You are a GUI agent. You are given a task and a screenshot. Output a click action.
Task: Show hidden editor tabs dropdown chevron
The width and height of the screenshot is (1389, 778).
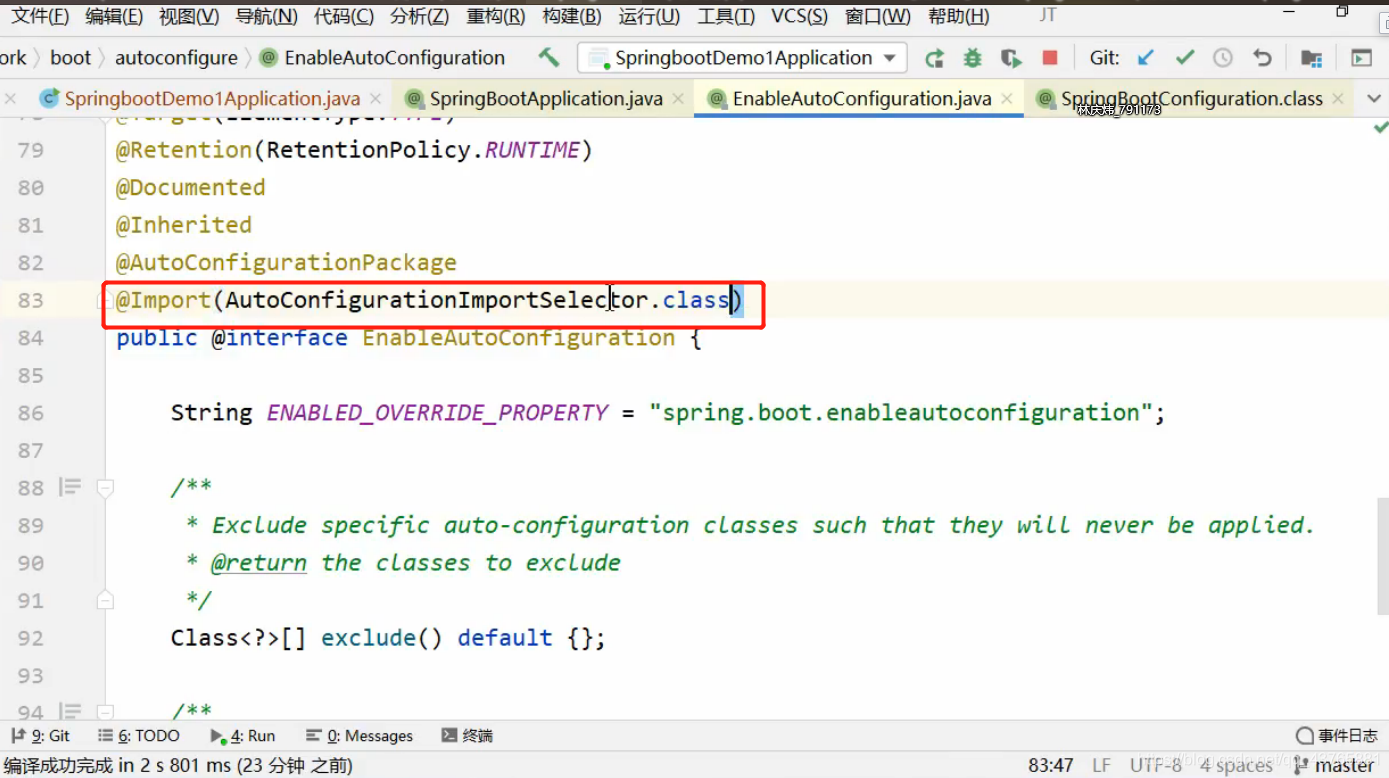[1373, 99]
